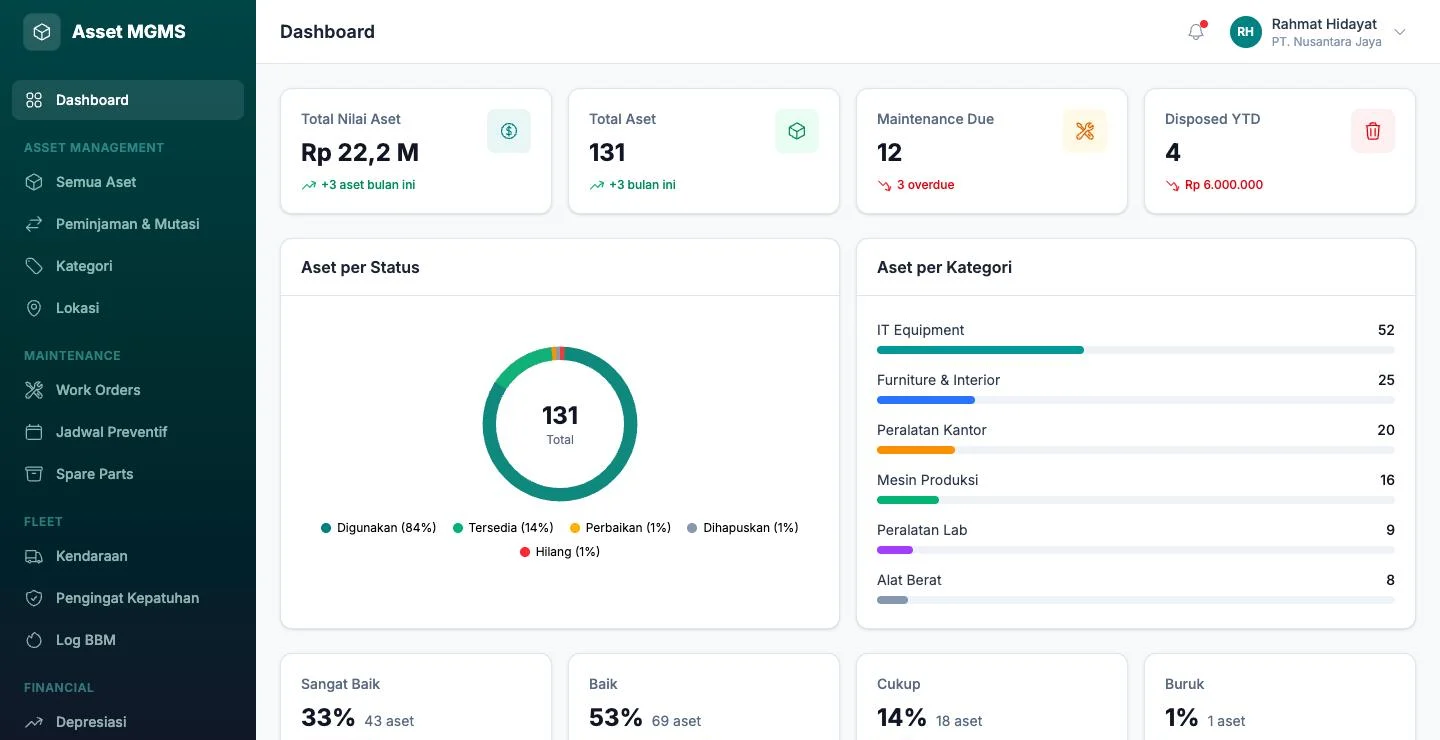Click the trash icon on Disposed YTD card
The height and width of the screenshot is (740, 1440).
[x=1373, y=131]
